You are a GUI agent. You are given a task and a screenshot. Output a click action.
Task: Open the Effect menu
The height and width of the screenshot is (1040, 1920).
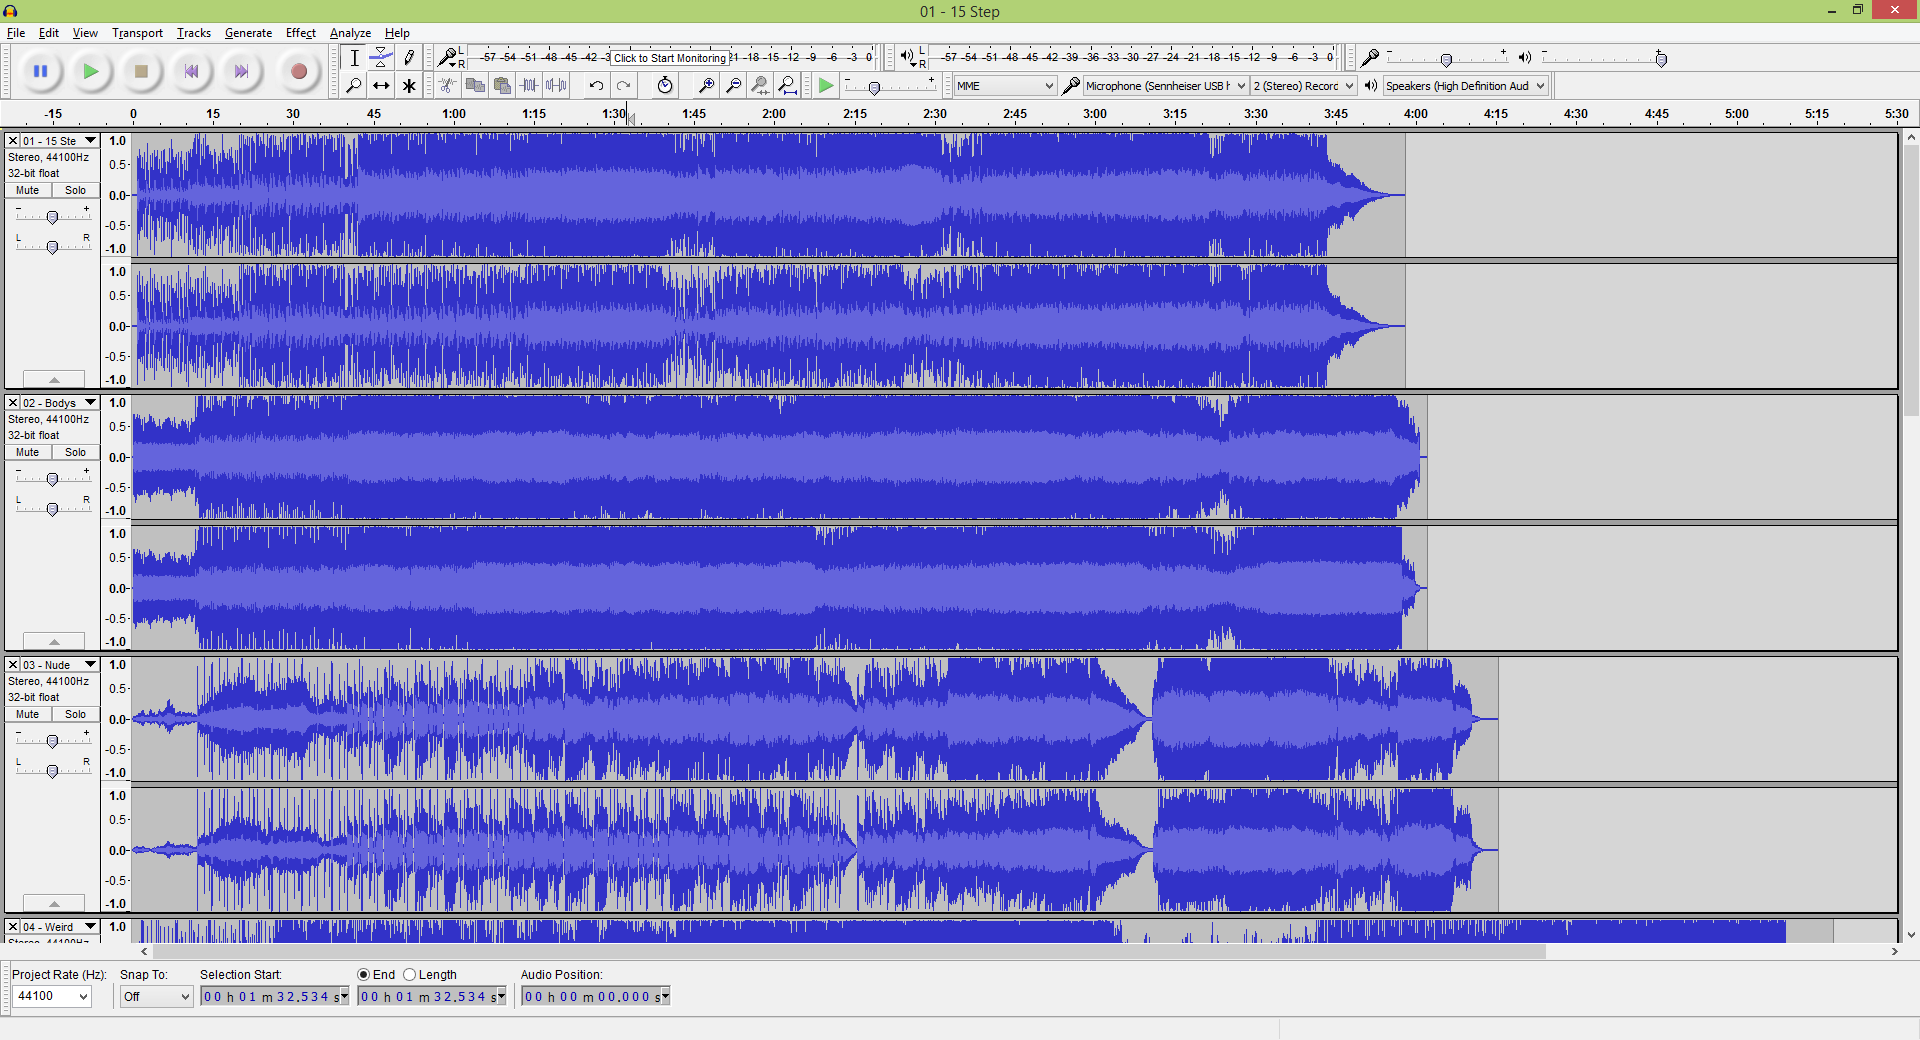tap(300, 33)
